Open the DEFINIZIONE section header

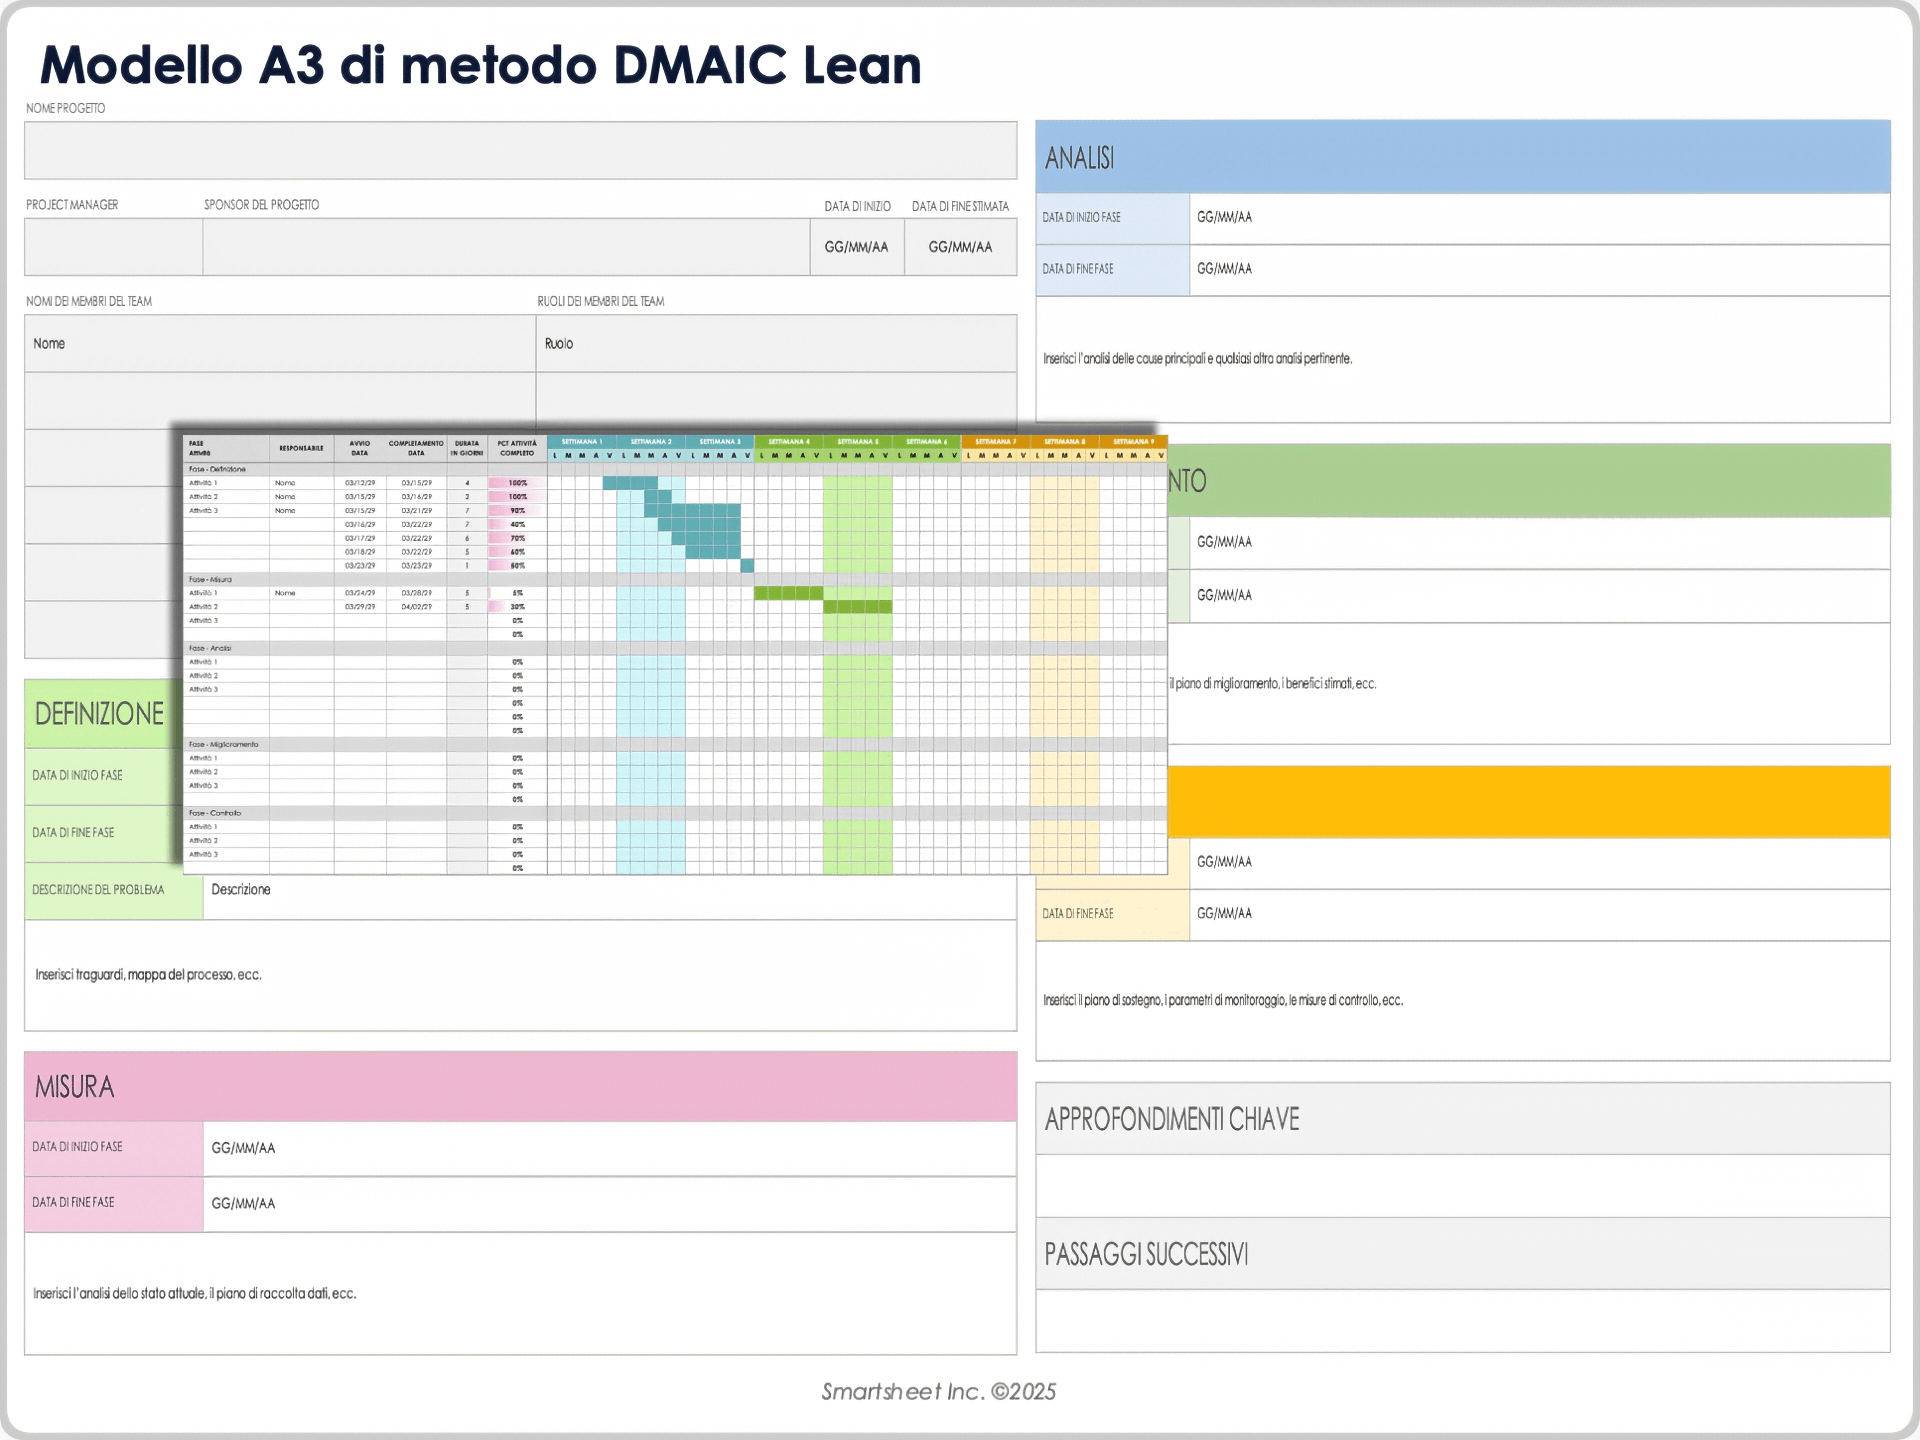coord(99,714)
